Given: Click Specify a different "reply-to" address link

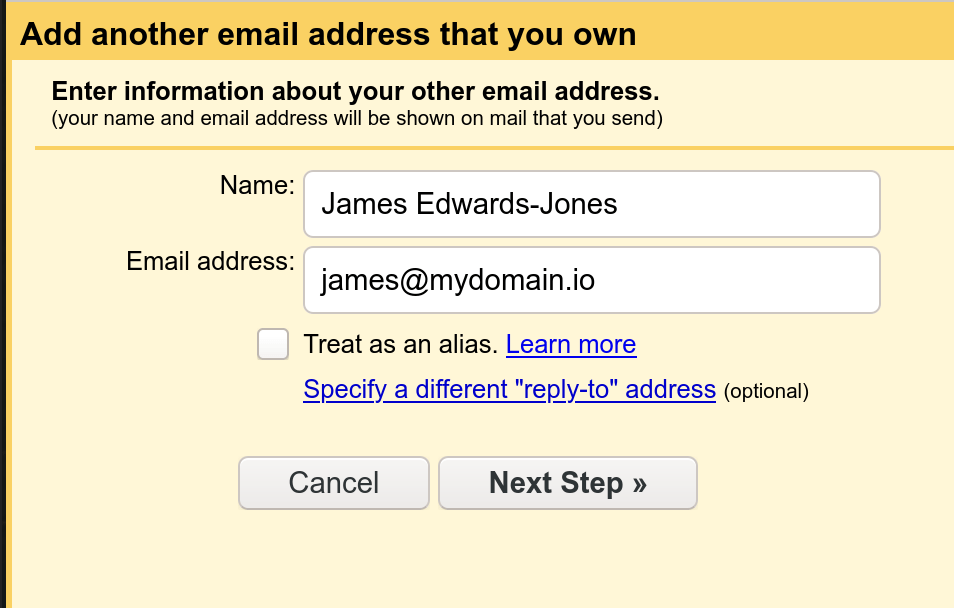Looking at the screenshot, I should coord(509,389).
